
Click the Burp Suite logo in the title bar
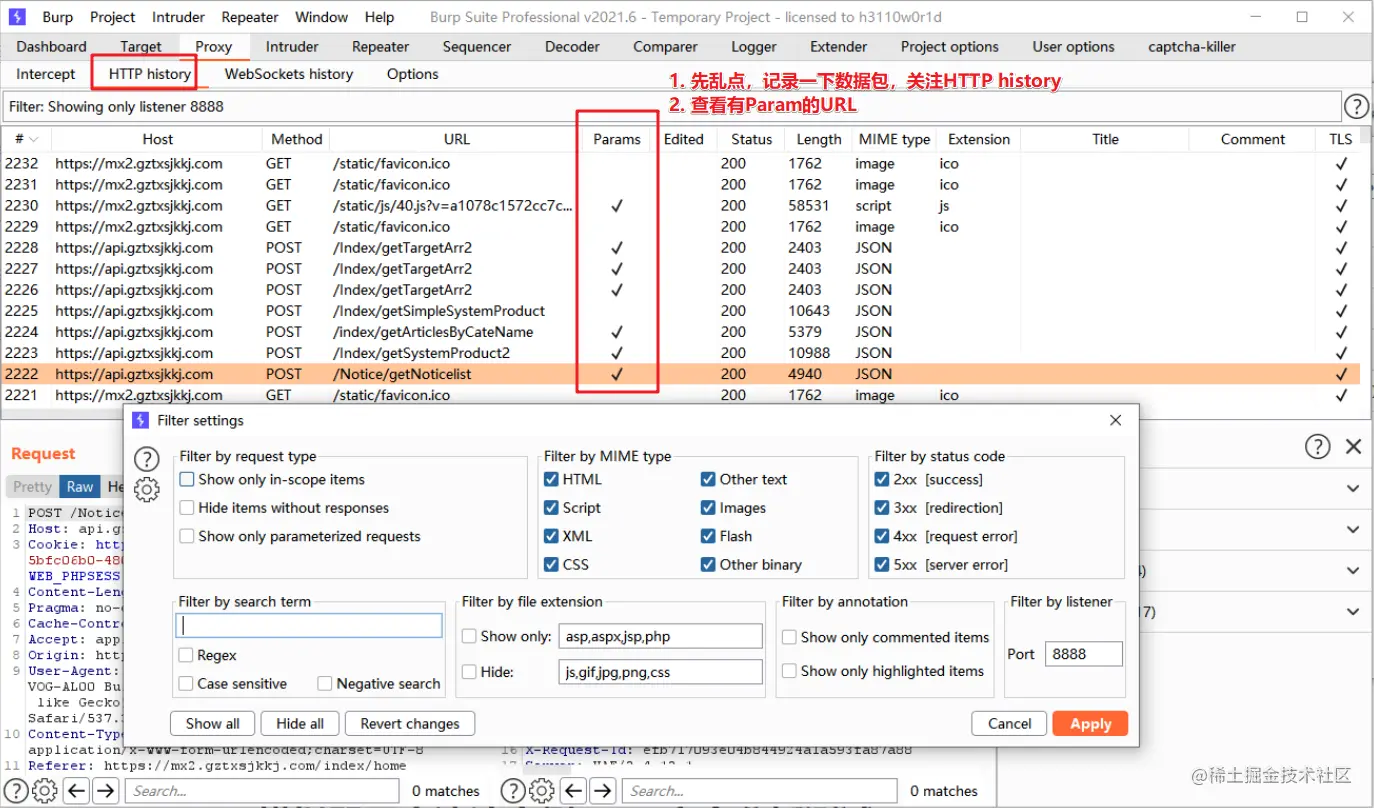(x=17, y=17)
